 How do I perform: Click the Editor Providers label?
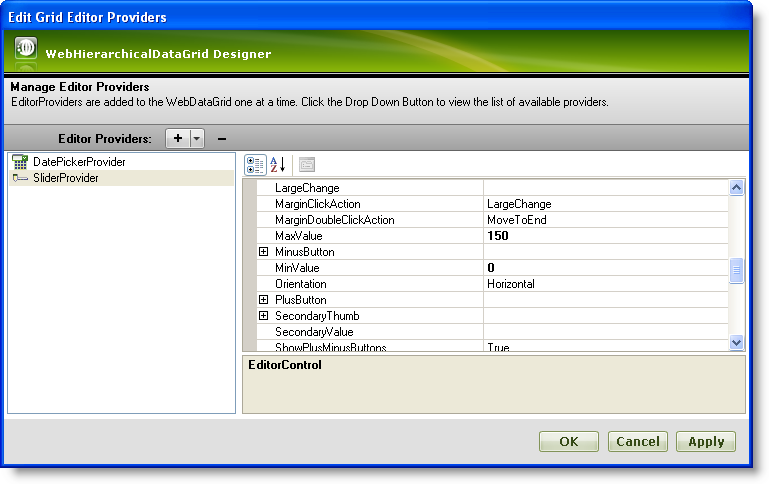(x=105, y=139)
